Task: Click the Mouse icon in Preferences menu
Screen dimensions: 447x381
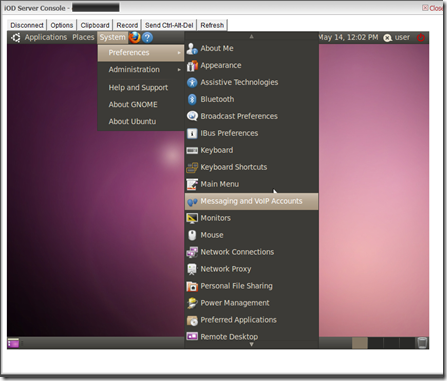Action: [x=192, y=235]
